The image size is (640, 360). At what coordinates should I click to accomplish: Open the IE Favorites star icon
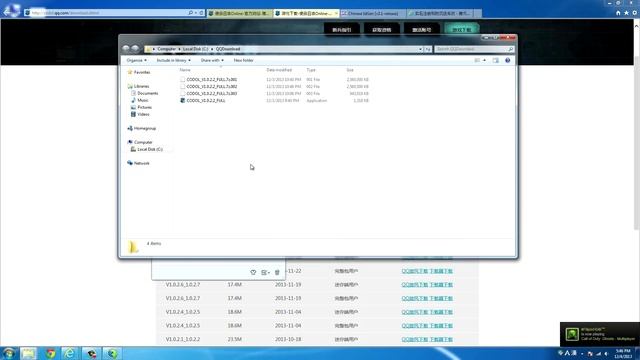(626, 13)
